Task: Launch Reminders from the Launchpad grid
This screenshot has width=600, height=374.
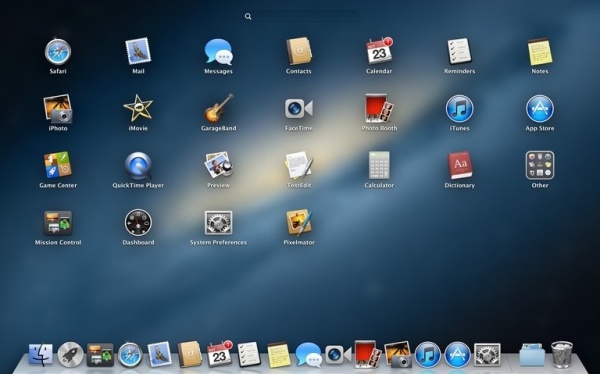Action: [460, 51]
